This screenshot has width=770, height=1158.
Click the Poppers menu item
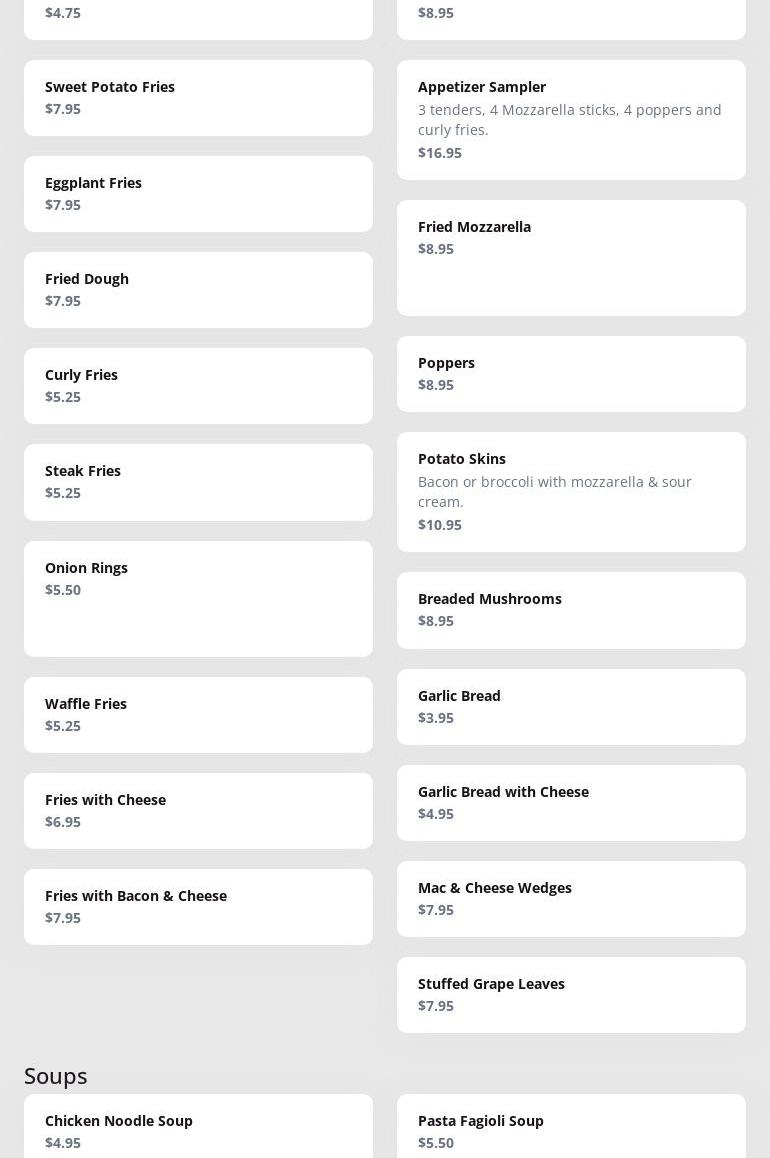pos(571,374)
